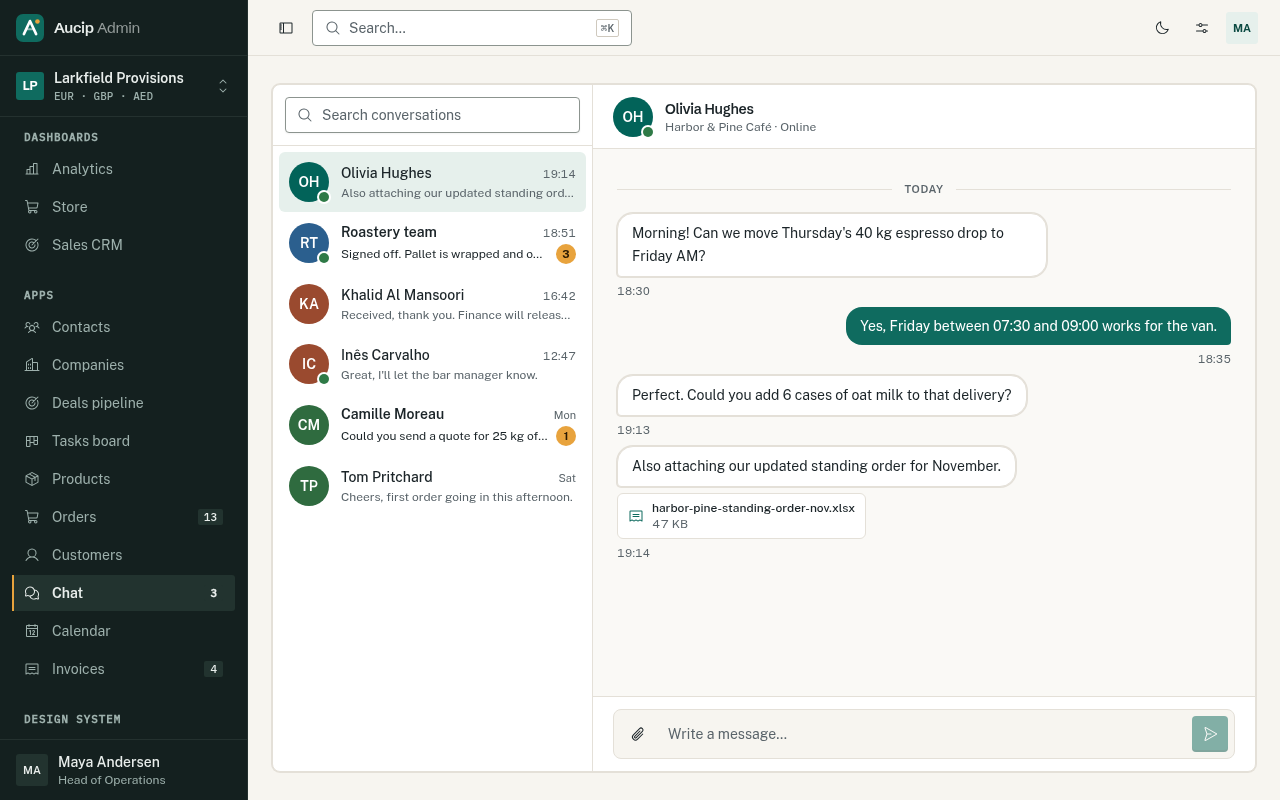Open Analytics dashboard
The width and height of the screenshot is (1280, 800).
(123, 169)
